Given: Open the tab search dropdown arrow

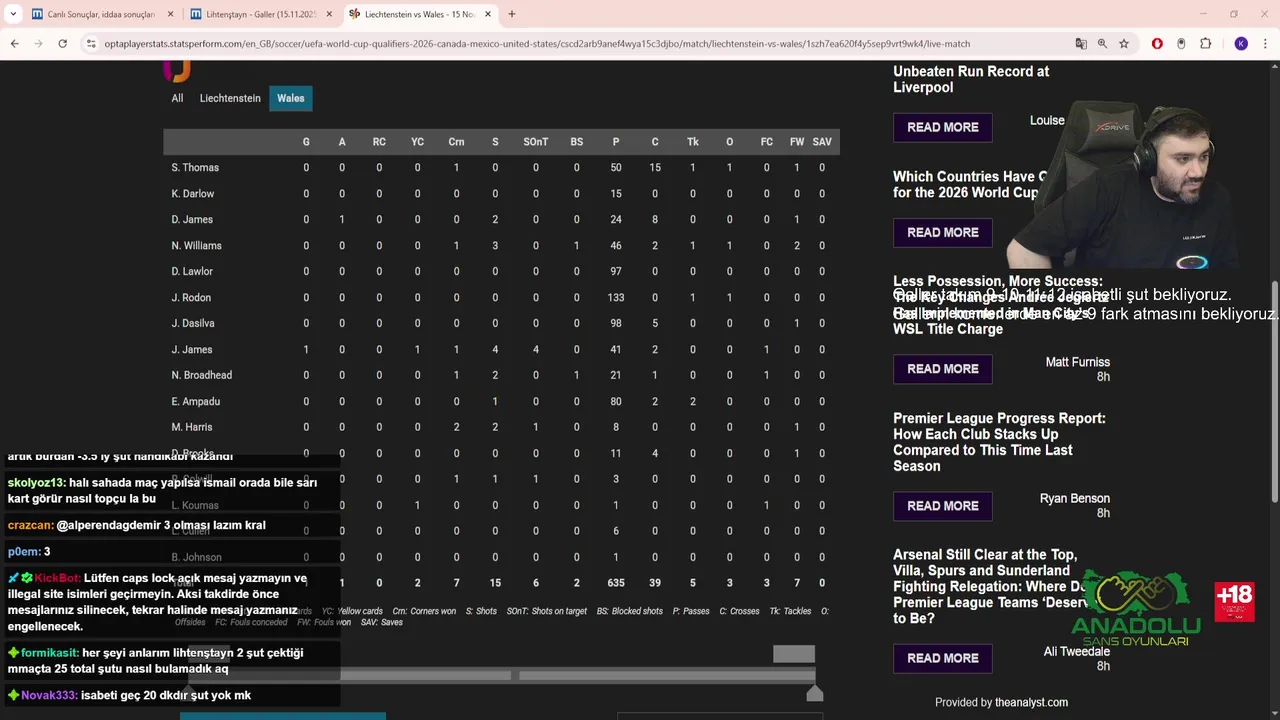Looking at the screenshot, I should [13, 14].
